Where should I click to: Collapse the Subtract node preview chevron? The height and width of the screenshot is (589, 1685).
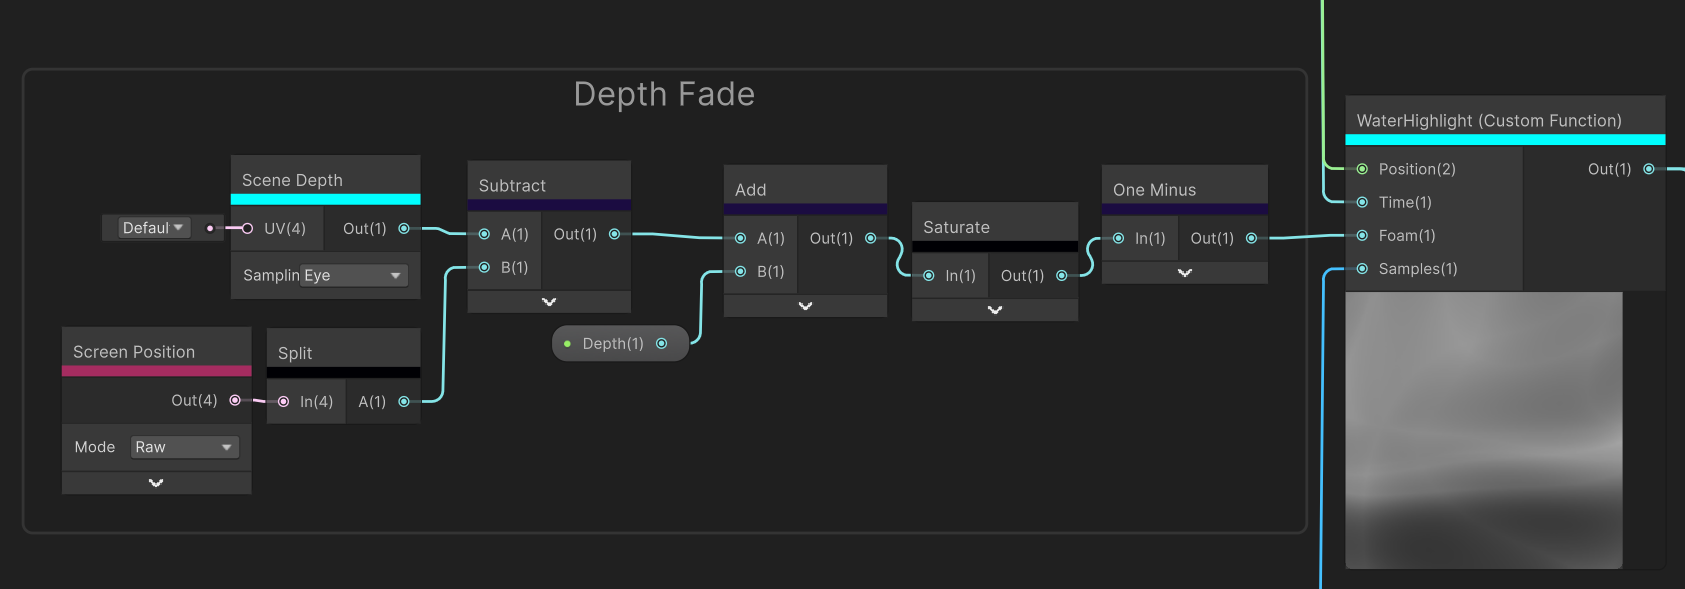(x=549, y=302)
